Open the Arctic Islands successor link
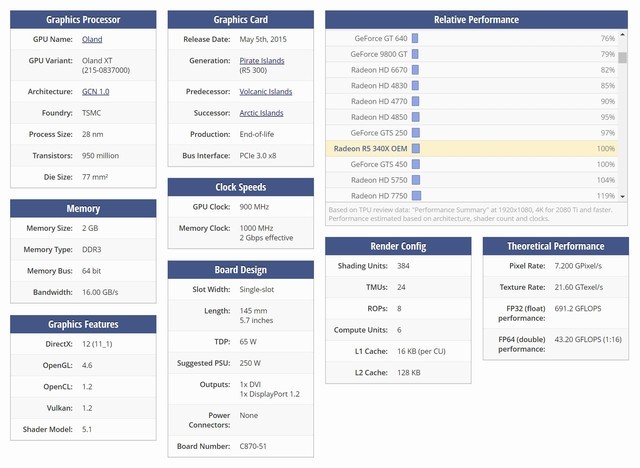This screenshot has height=468, width=640. coord(261,113)
